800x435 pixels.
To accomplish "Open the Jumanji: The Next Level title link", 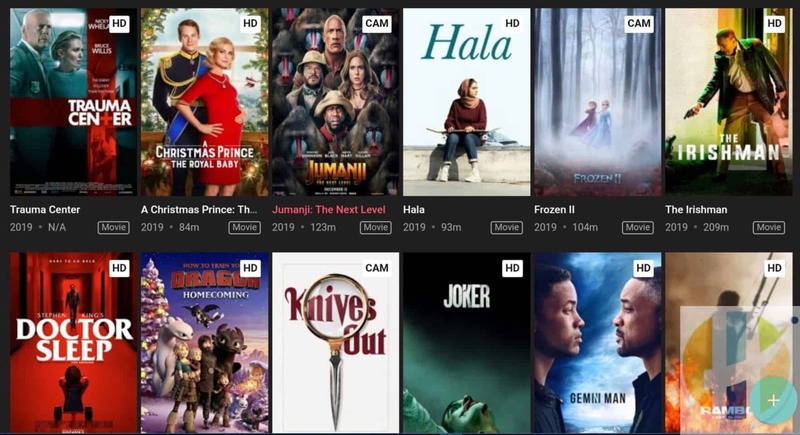I will pos(329,210).
